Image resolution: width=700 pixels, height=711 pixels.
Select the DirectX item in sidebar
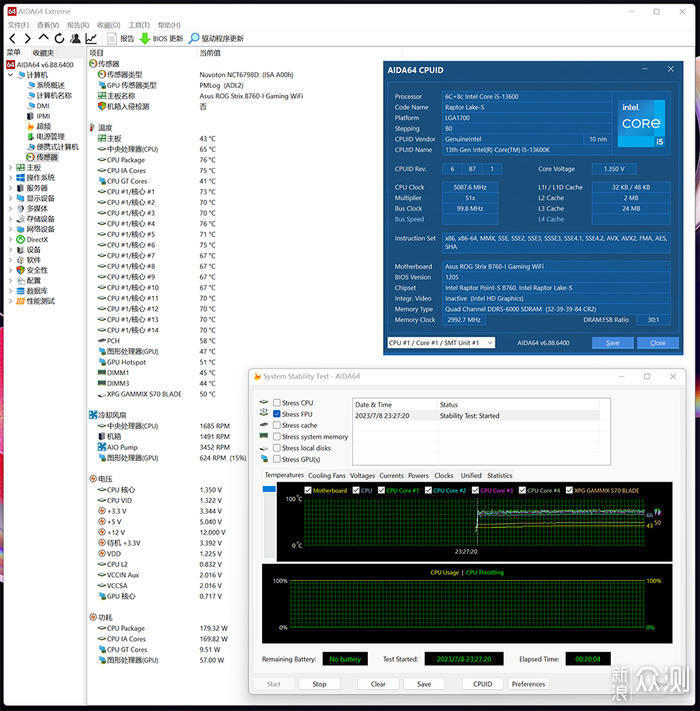point(36,240)
